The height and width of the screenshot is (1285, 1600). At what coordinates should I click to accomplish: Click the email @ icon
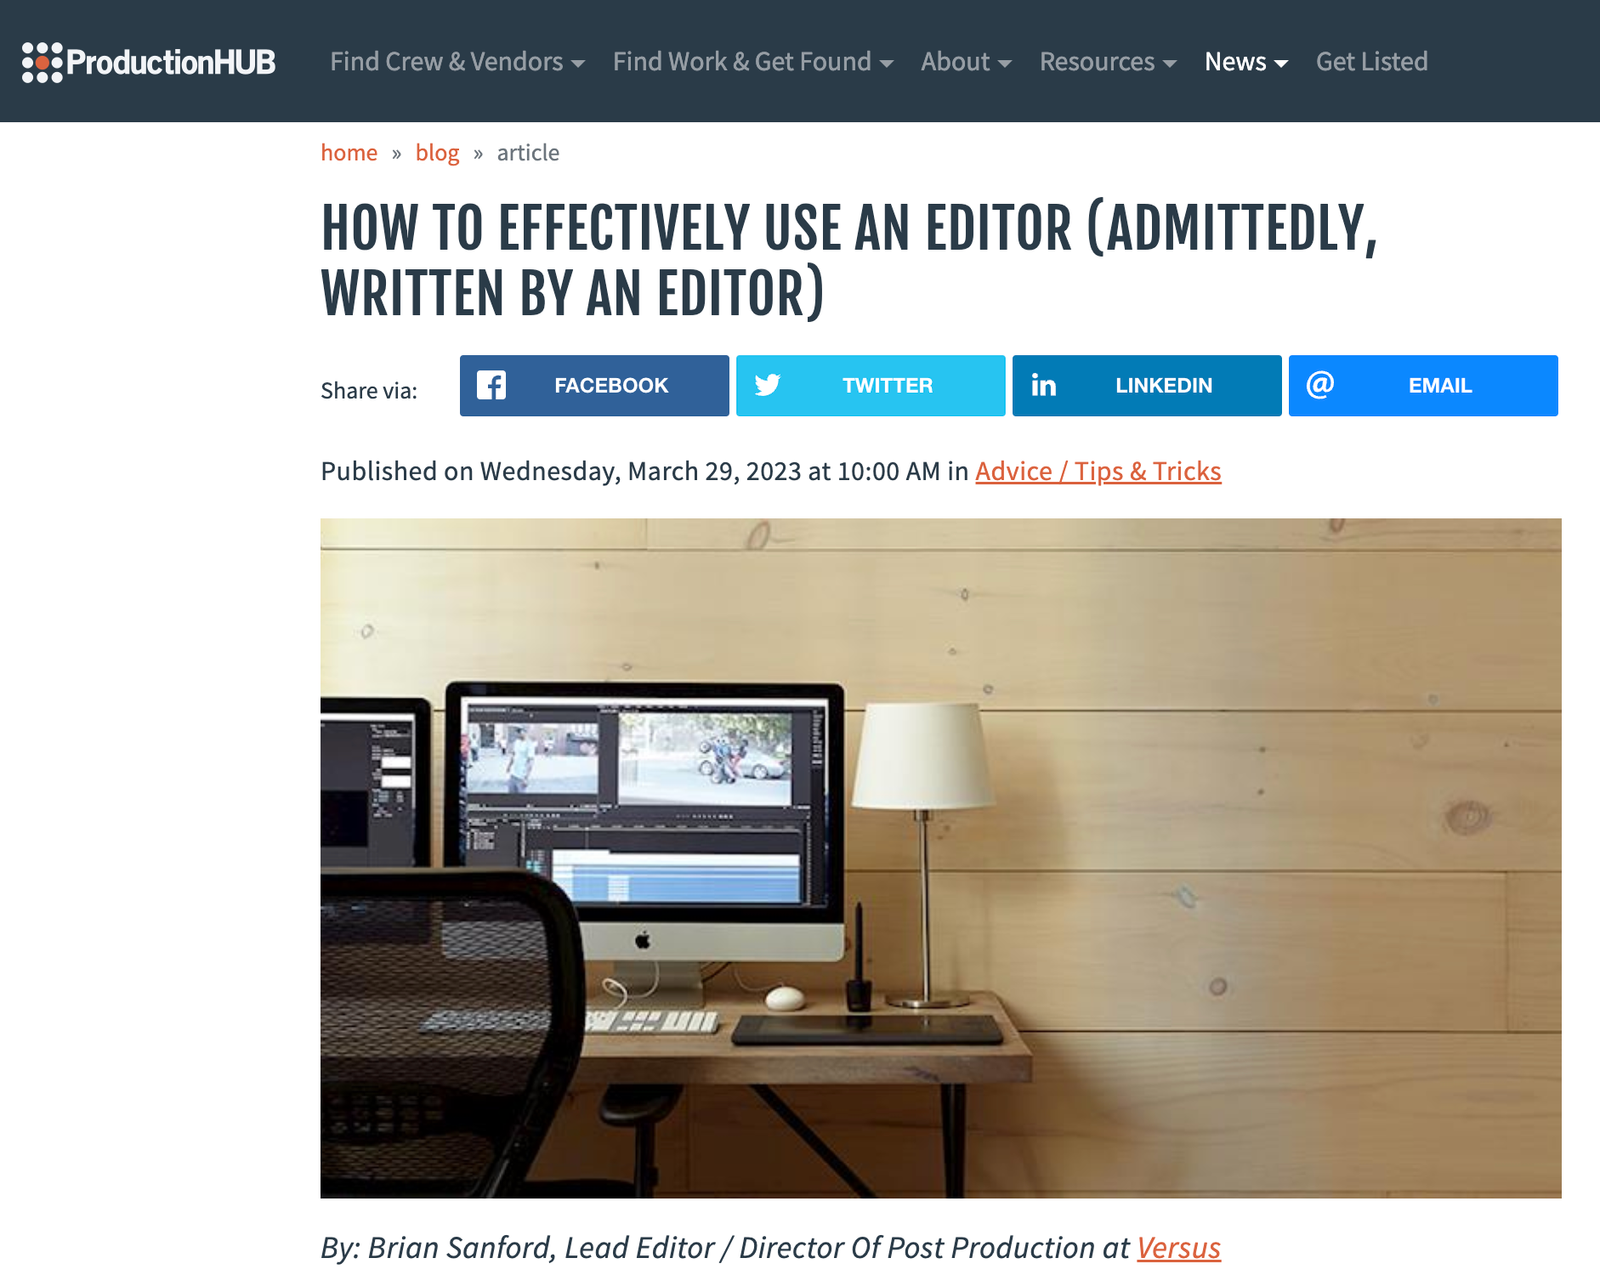point(1320,385)
